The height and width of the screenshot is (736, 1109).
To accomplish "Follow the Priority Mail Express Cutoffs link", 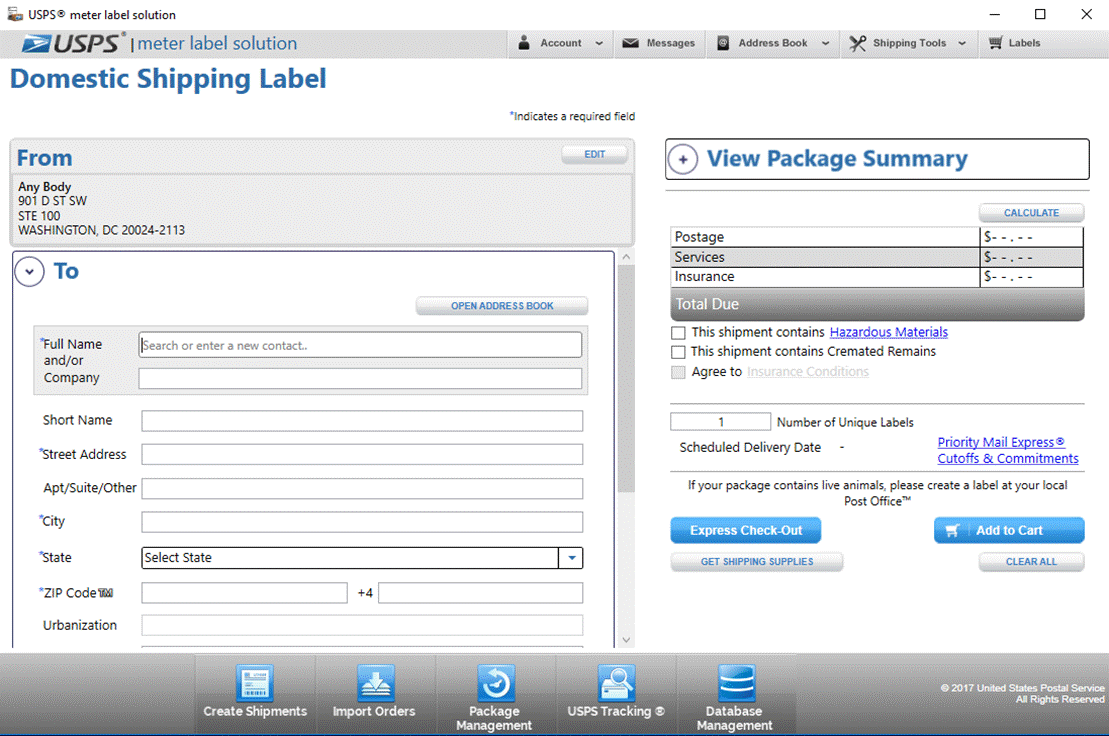I will [1008, 450].
